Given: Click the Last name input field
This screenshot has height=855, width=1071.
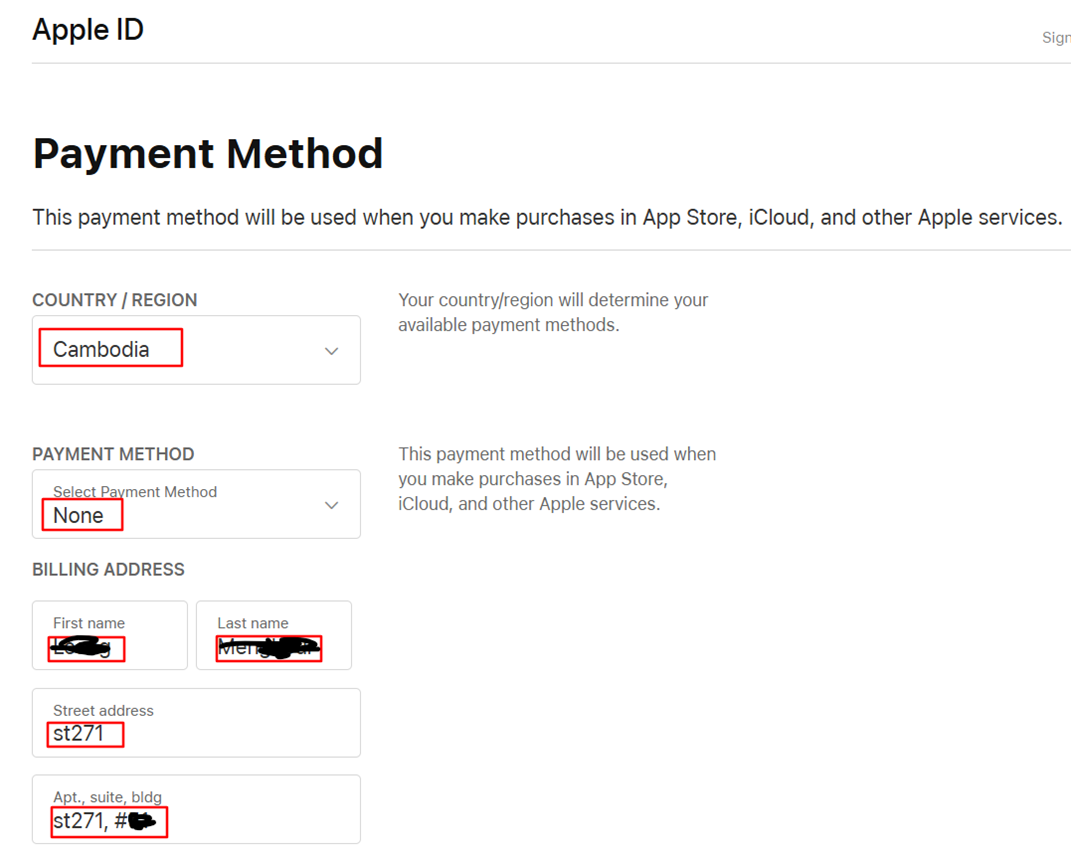Looking at the screenshot, I should click(274, 635).
